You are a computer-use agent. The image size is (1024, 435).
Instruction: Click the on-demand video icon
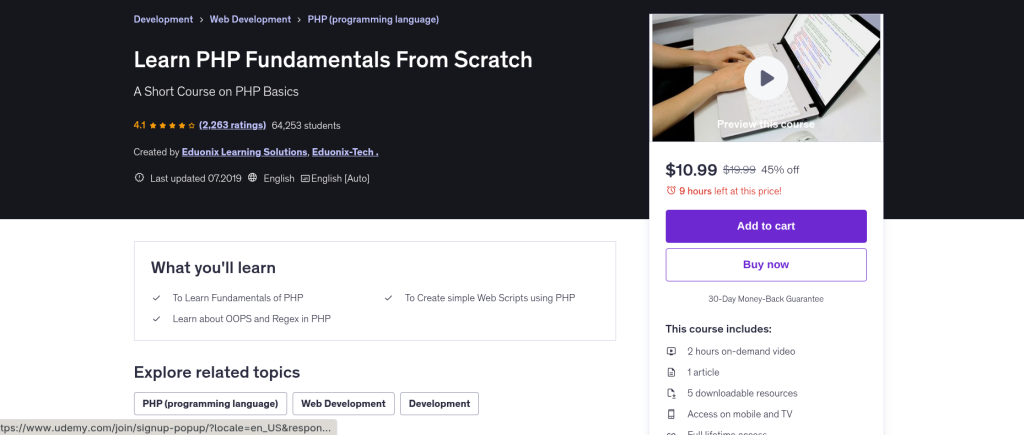coord(671,351)
